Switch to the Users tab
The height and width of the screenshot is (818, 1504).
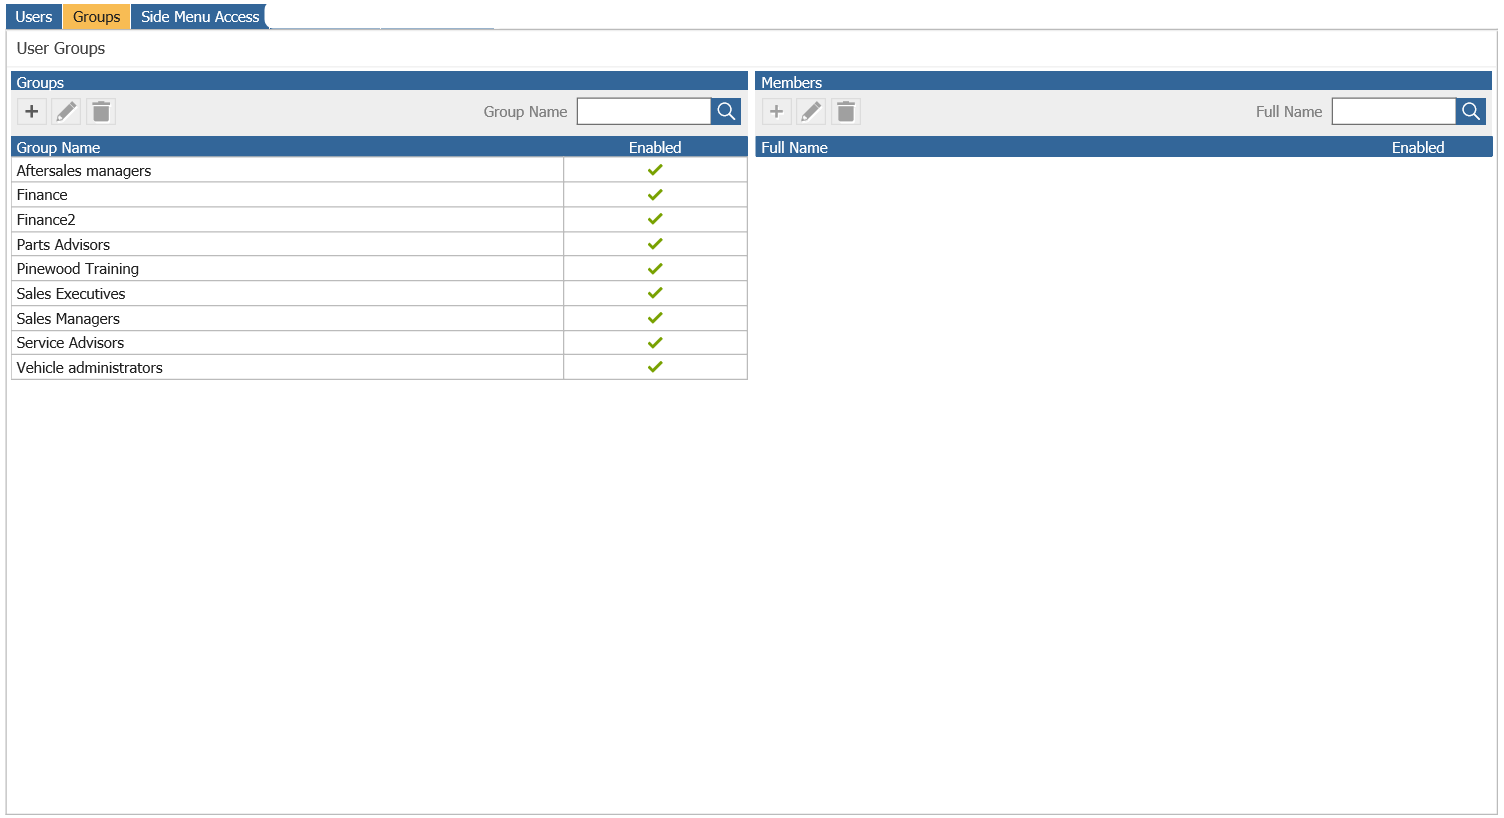pyautogui.click(x=33, y=16)
